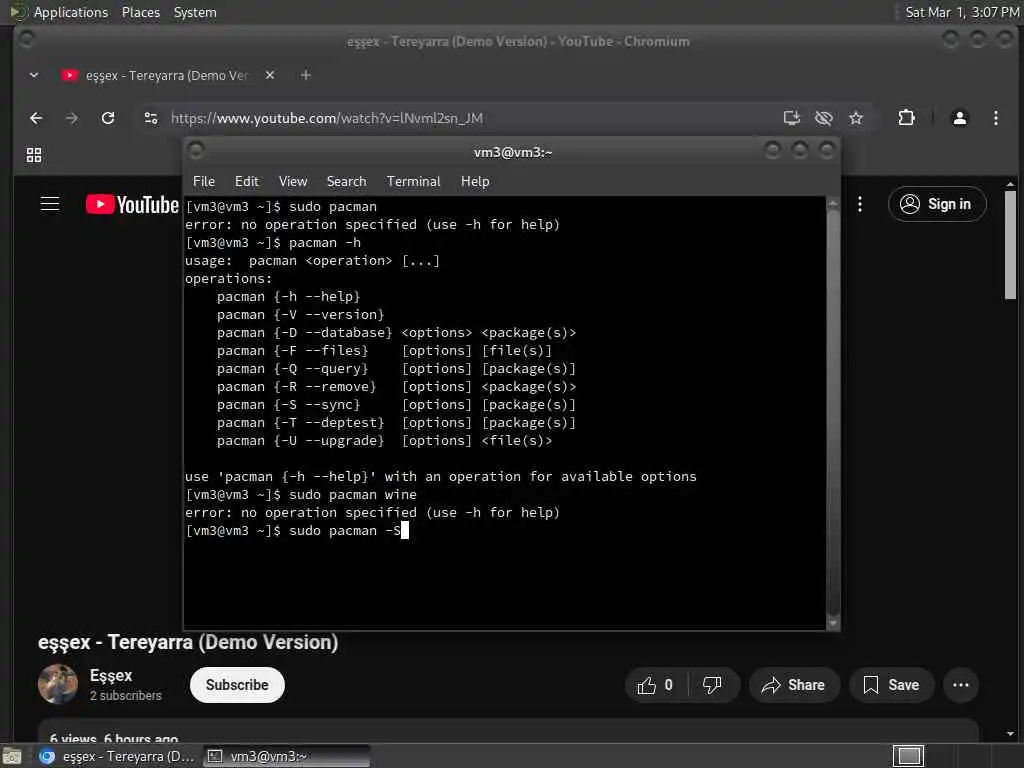Open the System menu in top panel
This screenshot has width=1024, height=768.
(x=195, y=12)
